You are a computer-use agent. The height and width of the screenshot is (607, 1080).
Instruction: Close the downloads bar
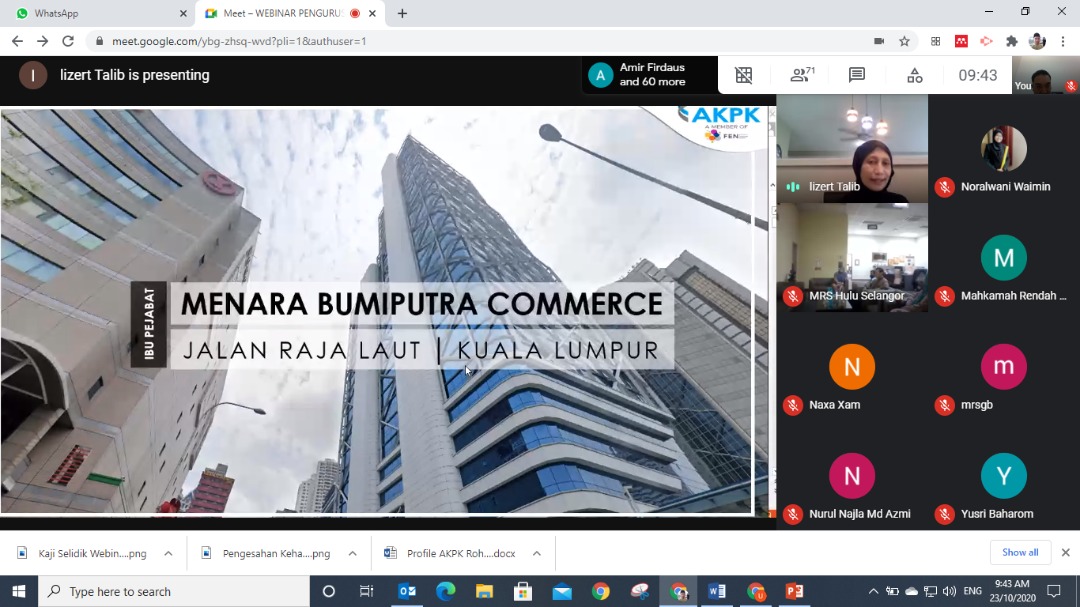[x=1066, y=553]
